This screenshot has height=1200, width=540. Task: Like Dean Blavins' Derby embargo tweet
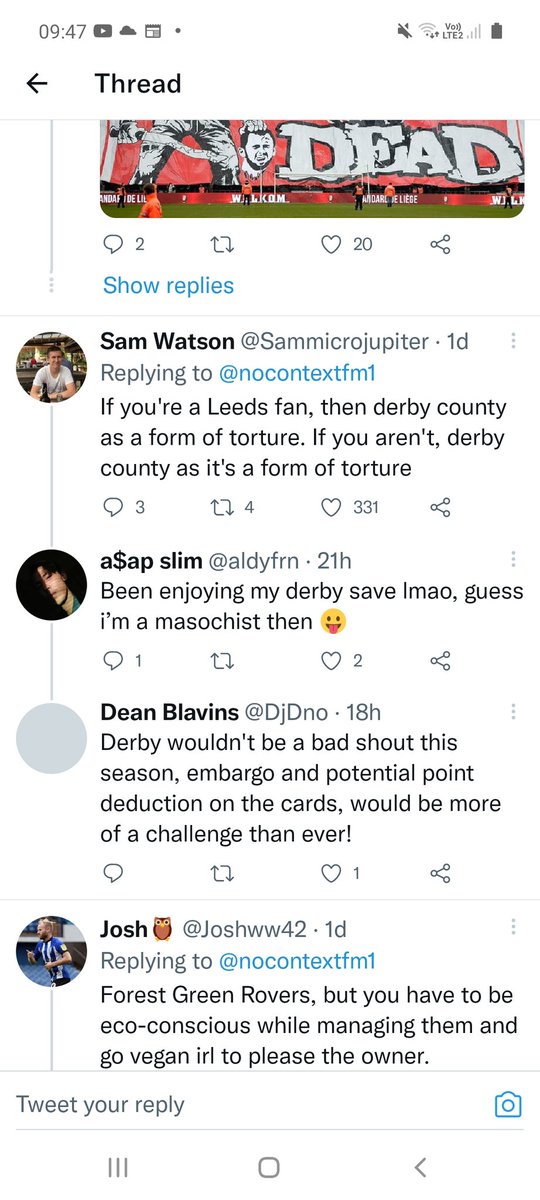coord(331,873)
